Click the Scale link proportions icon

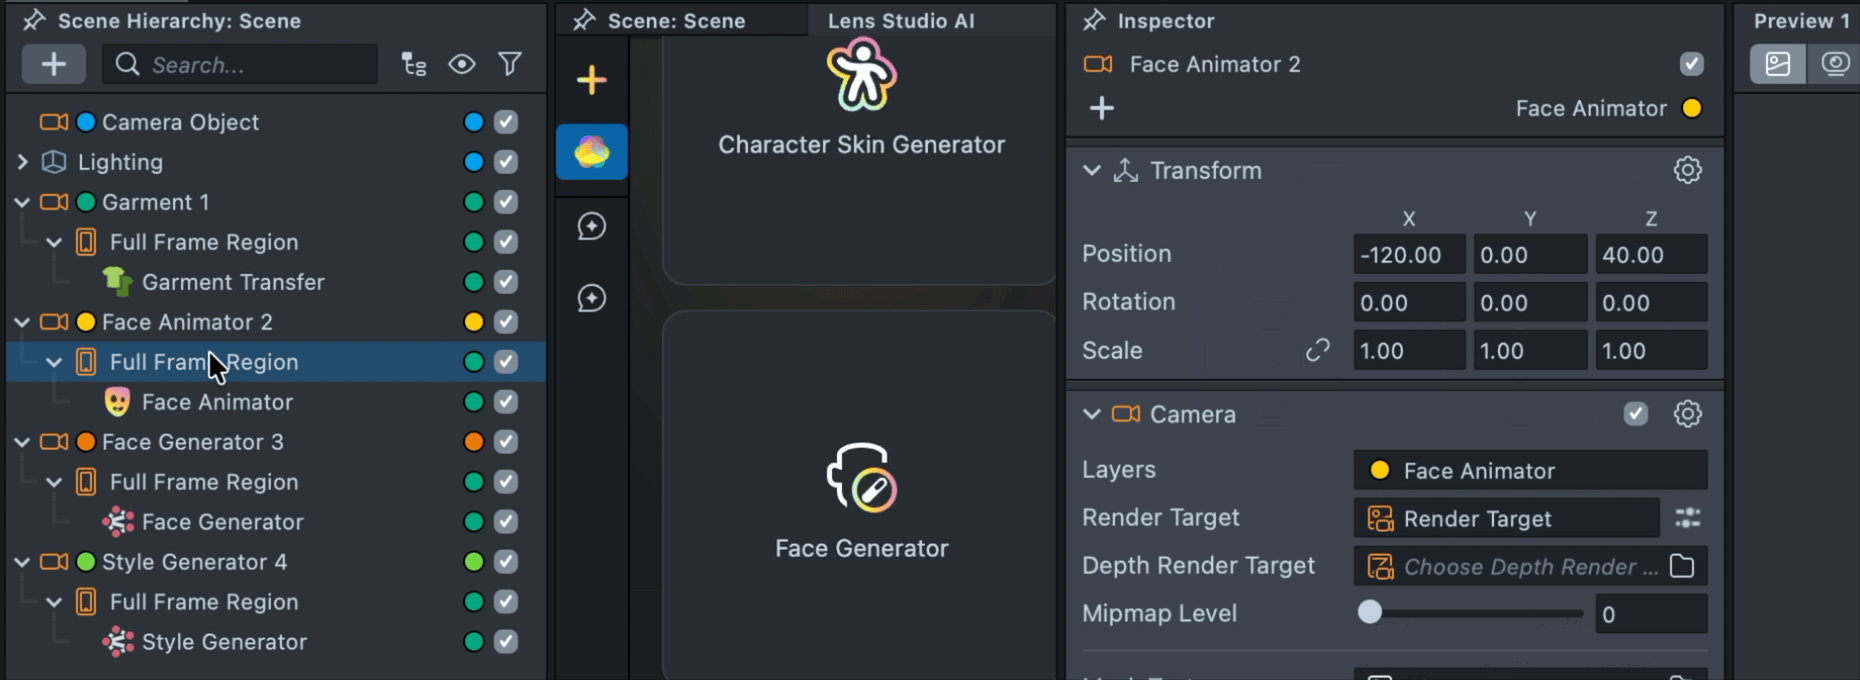click(x=1317, y=351)
